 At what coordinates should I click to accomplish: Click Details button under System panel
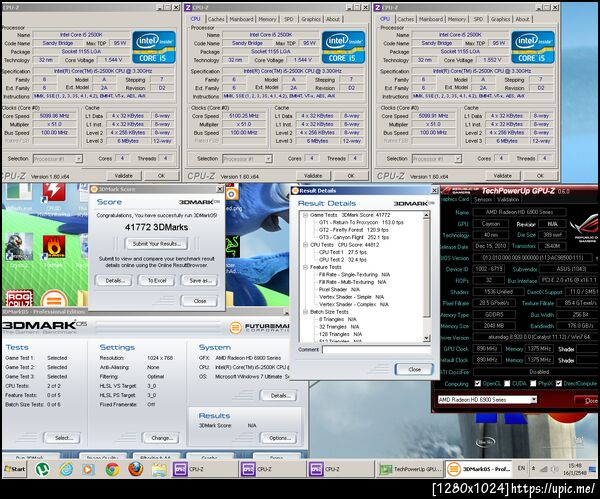point(279,395)
